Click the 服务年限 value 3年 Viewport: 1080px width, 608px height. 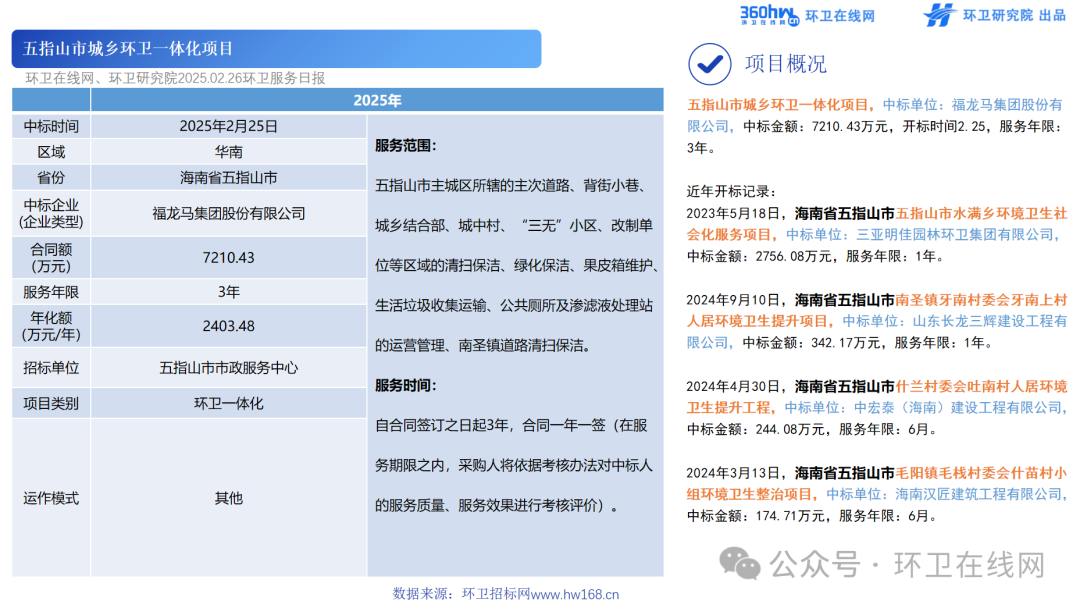point(229,292)
